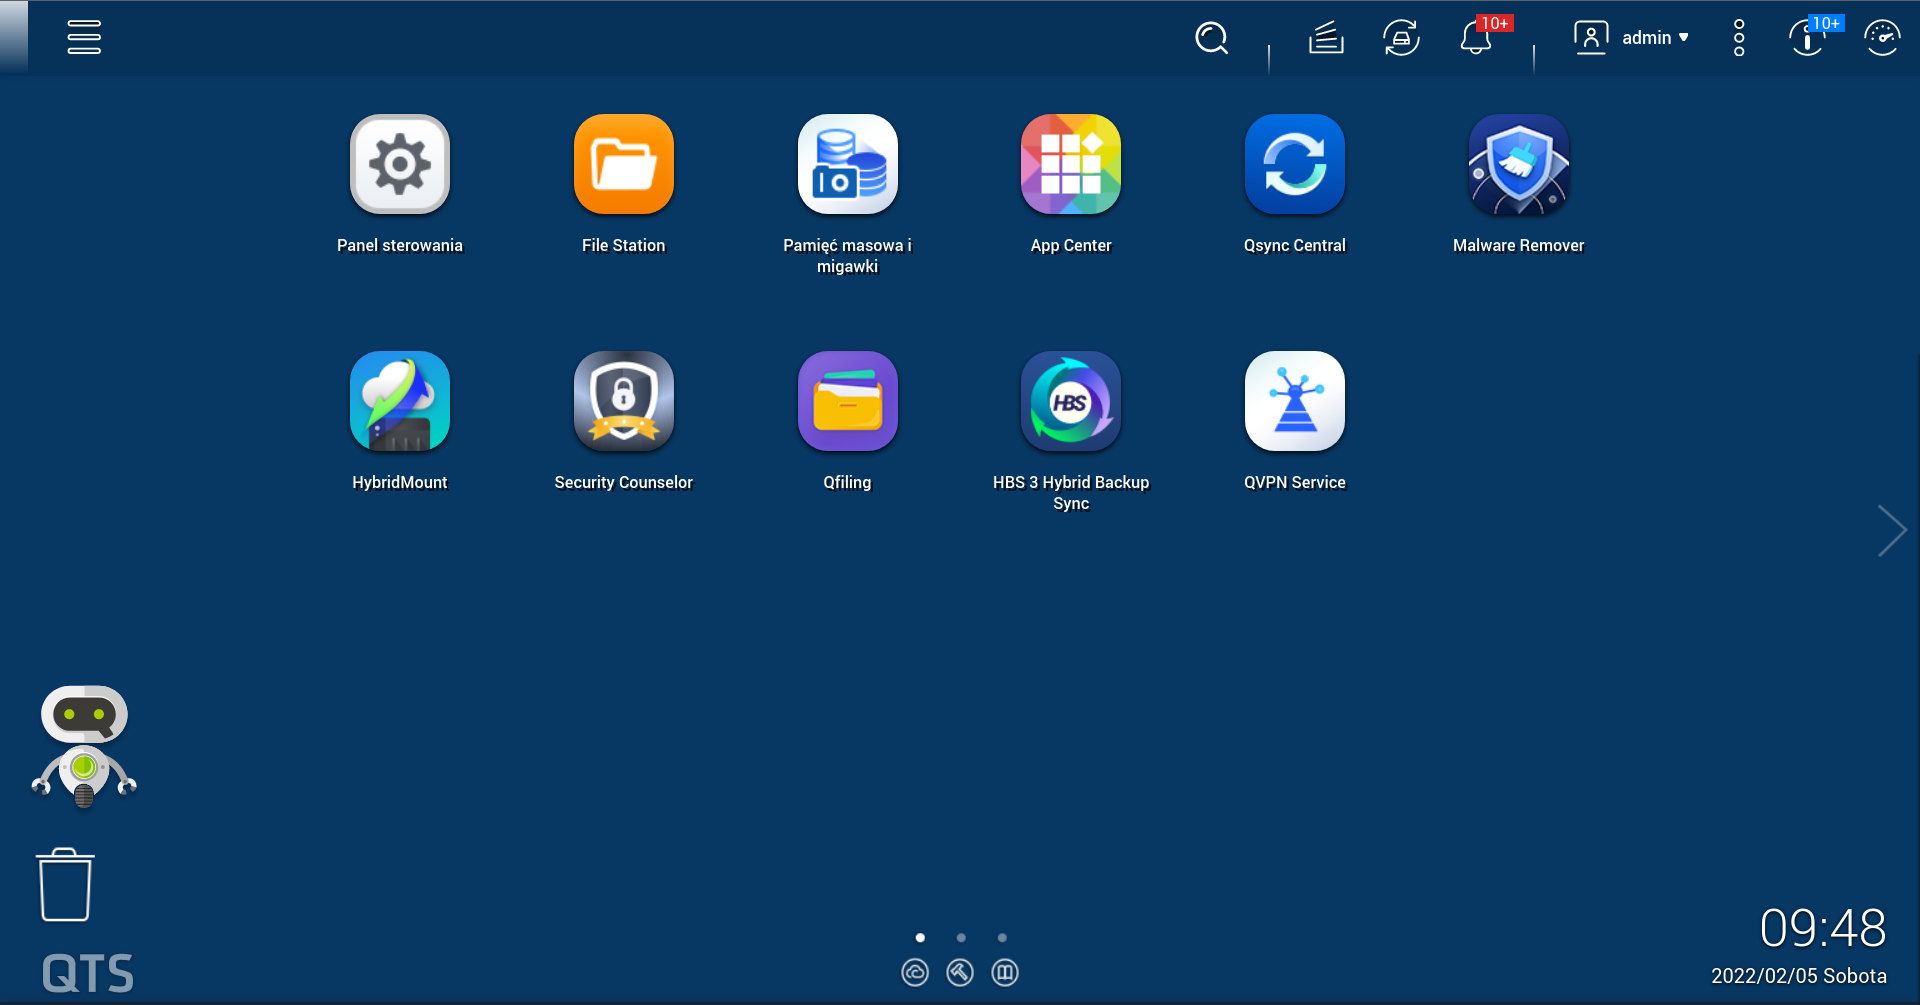Open event notifications bell
The height and width of the screenshot is (1005, 1920).
(1476, 38)
